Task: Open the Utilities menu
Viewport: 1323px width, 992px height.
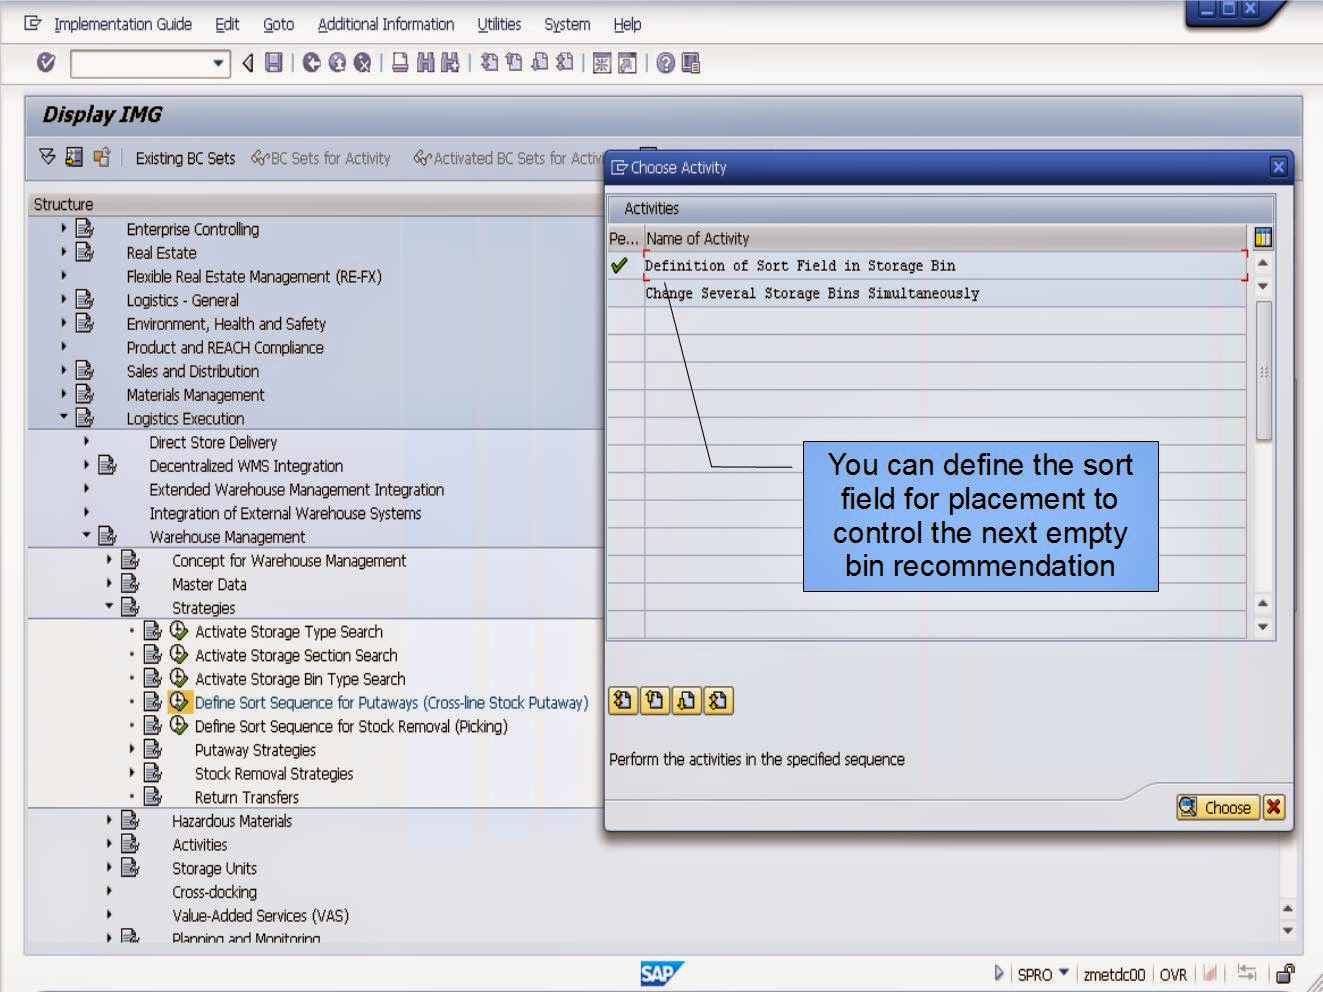Action: coord(499,24)
